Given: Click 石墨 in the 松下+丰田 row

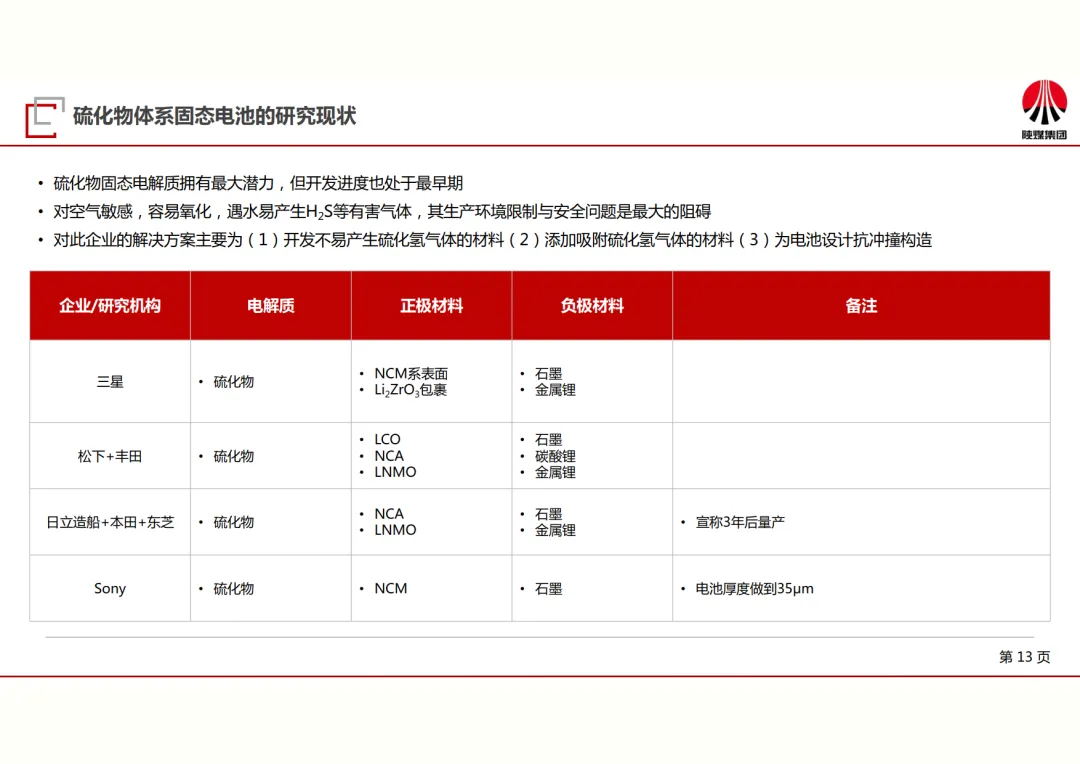Looking at the screenshot, I should click(548, 440).
